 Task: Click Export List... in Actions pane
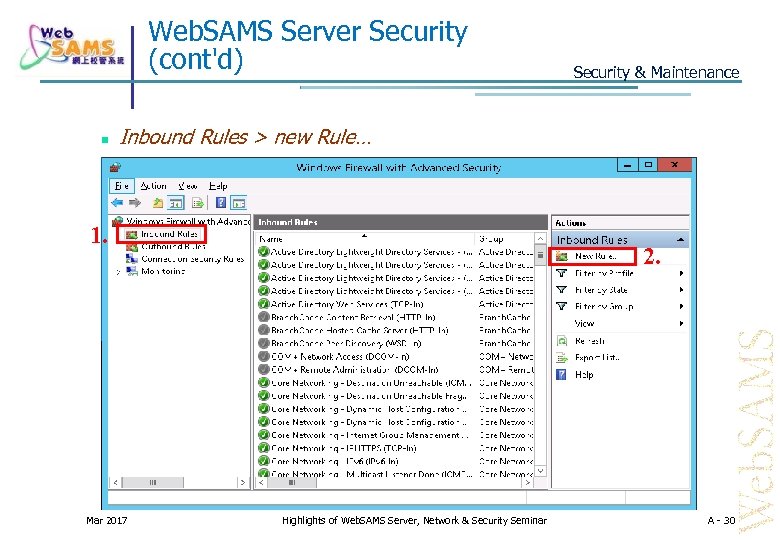click(x=597, y=357)
